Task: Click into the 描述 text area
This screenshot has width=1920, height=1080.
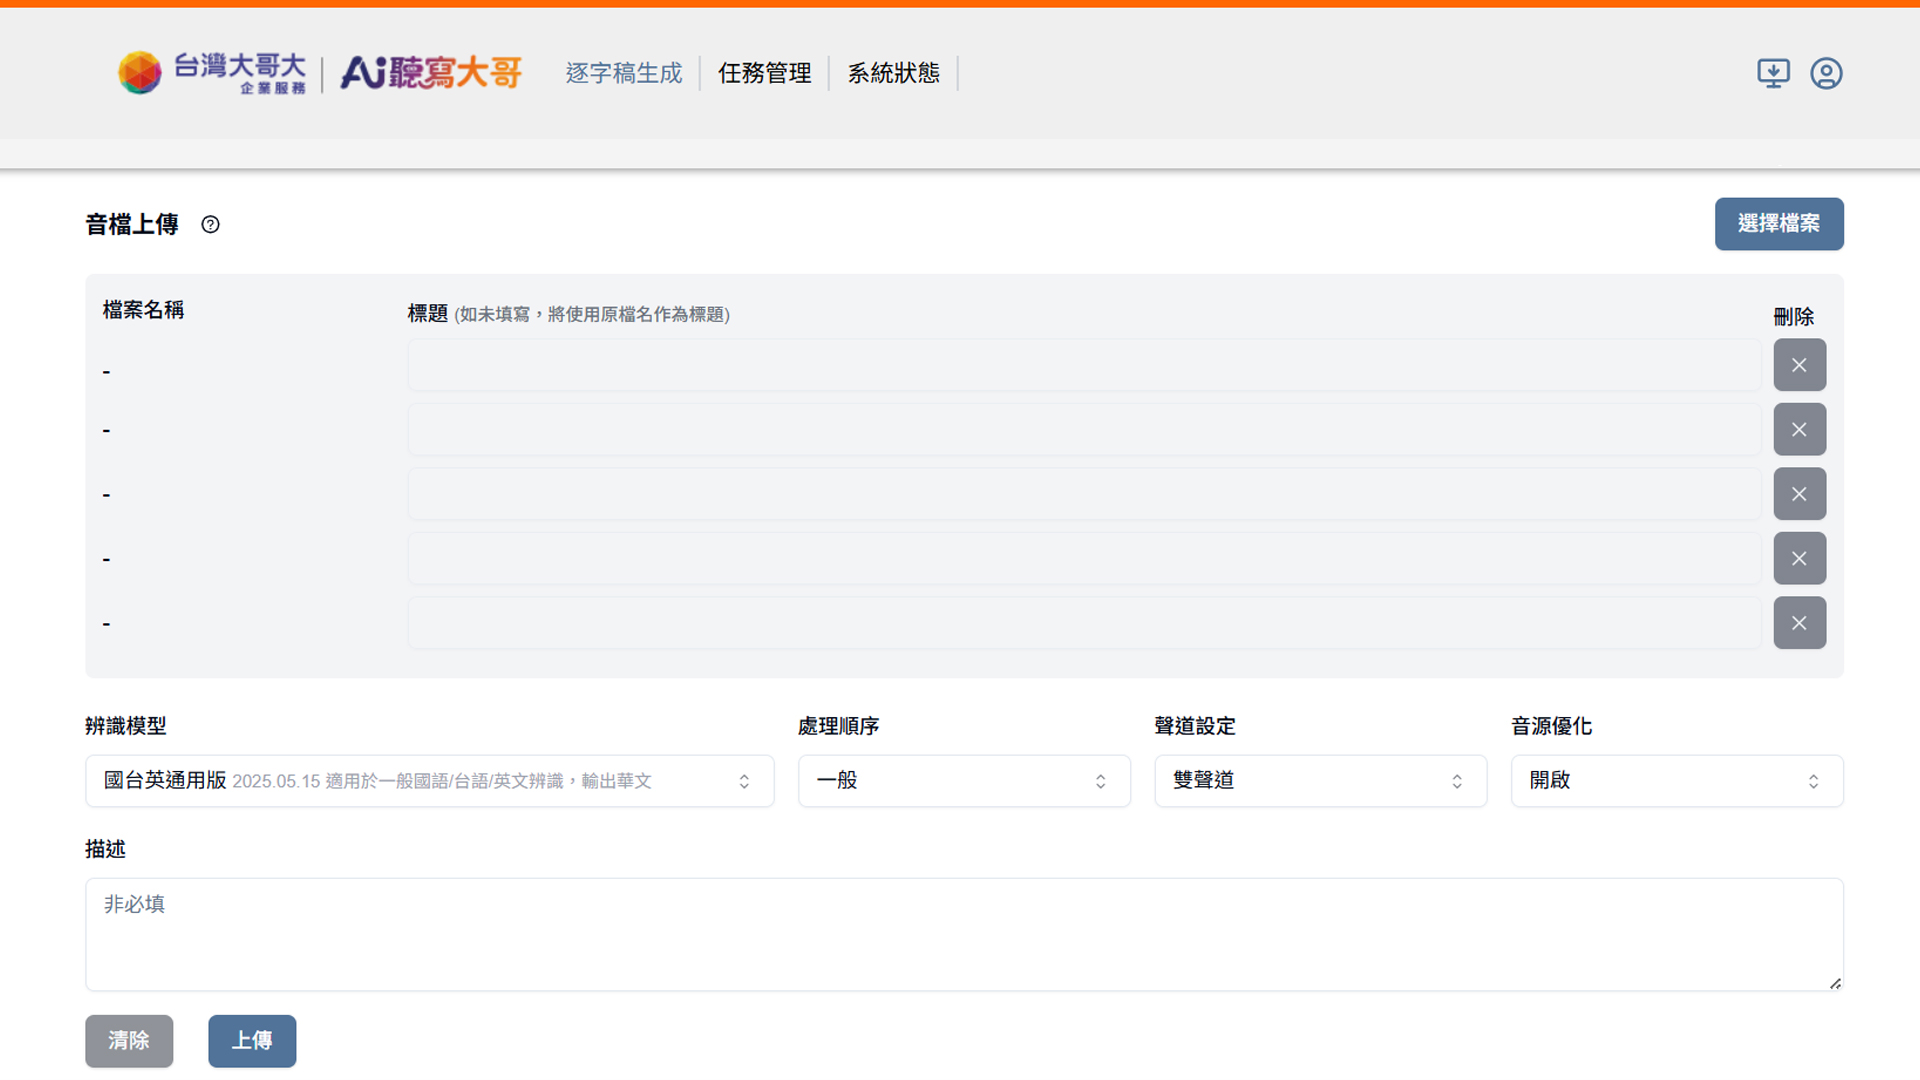Action: coord(963,935)
